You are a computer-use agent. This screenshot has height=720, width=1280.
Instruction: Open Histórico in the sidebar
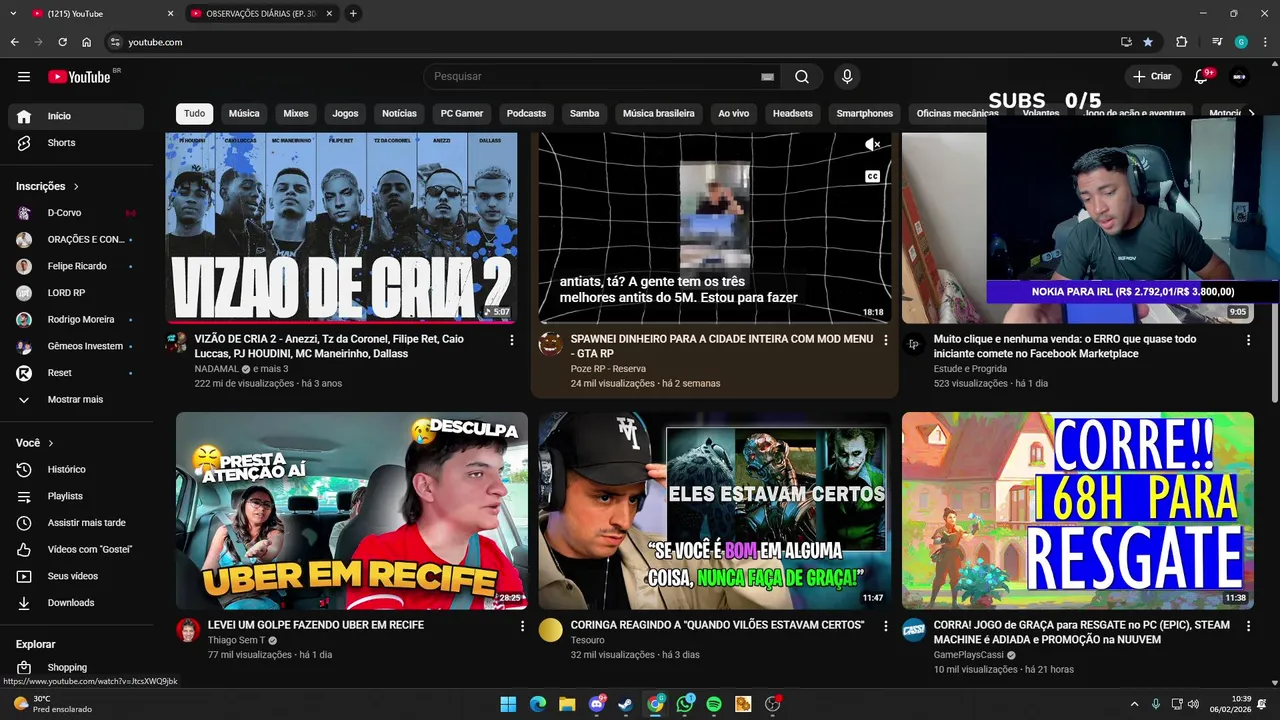tap(75, 469)
